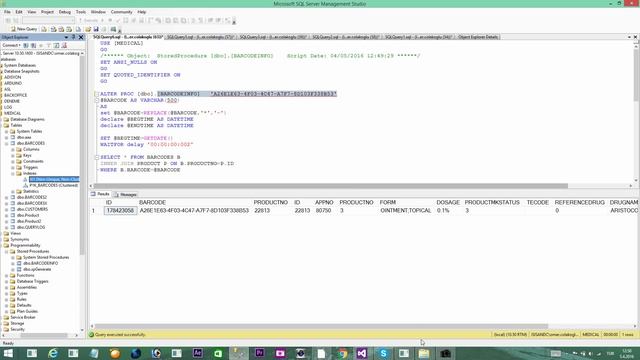The width and height of the screenshot is (640, 360).
Task: Open the Help menu
Action: click(x=142, y=12)
